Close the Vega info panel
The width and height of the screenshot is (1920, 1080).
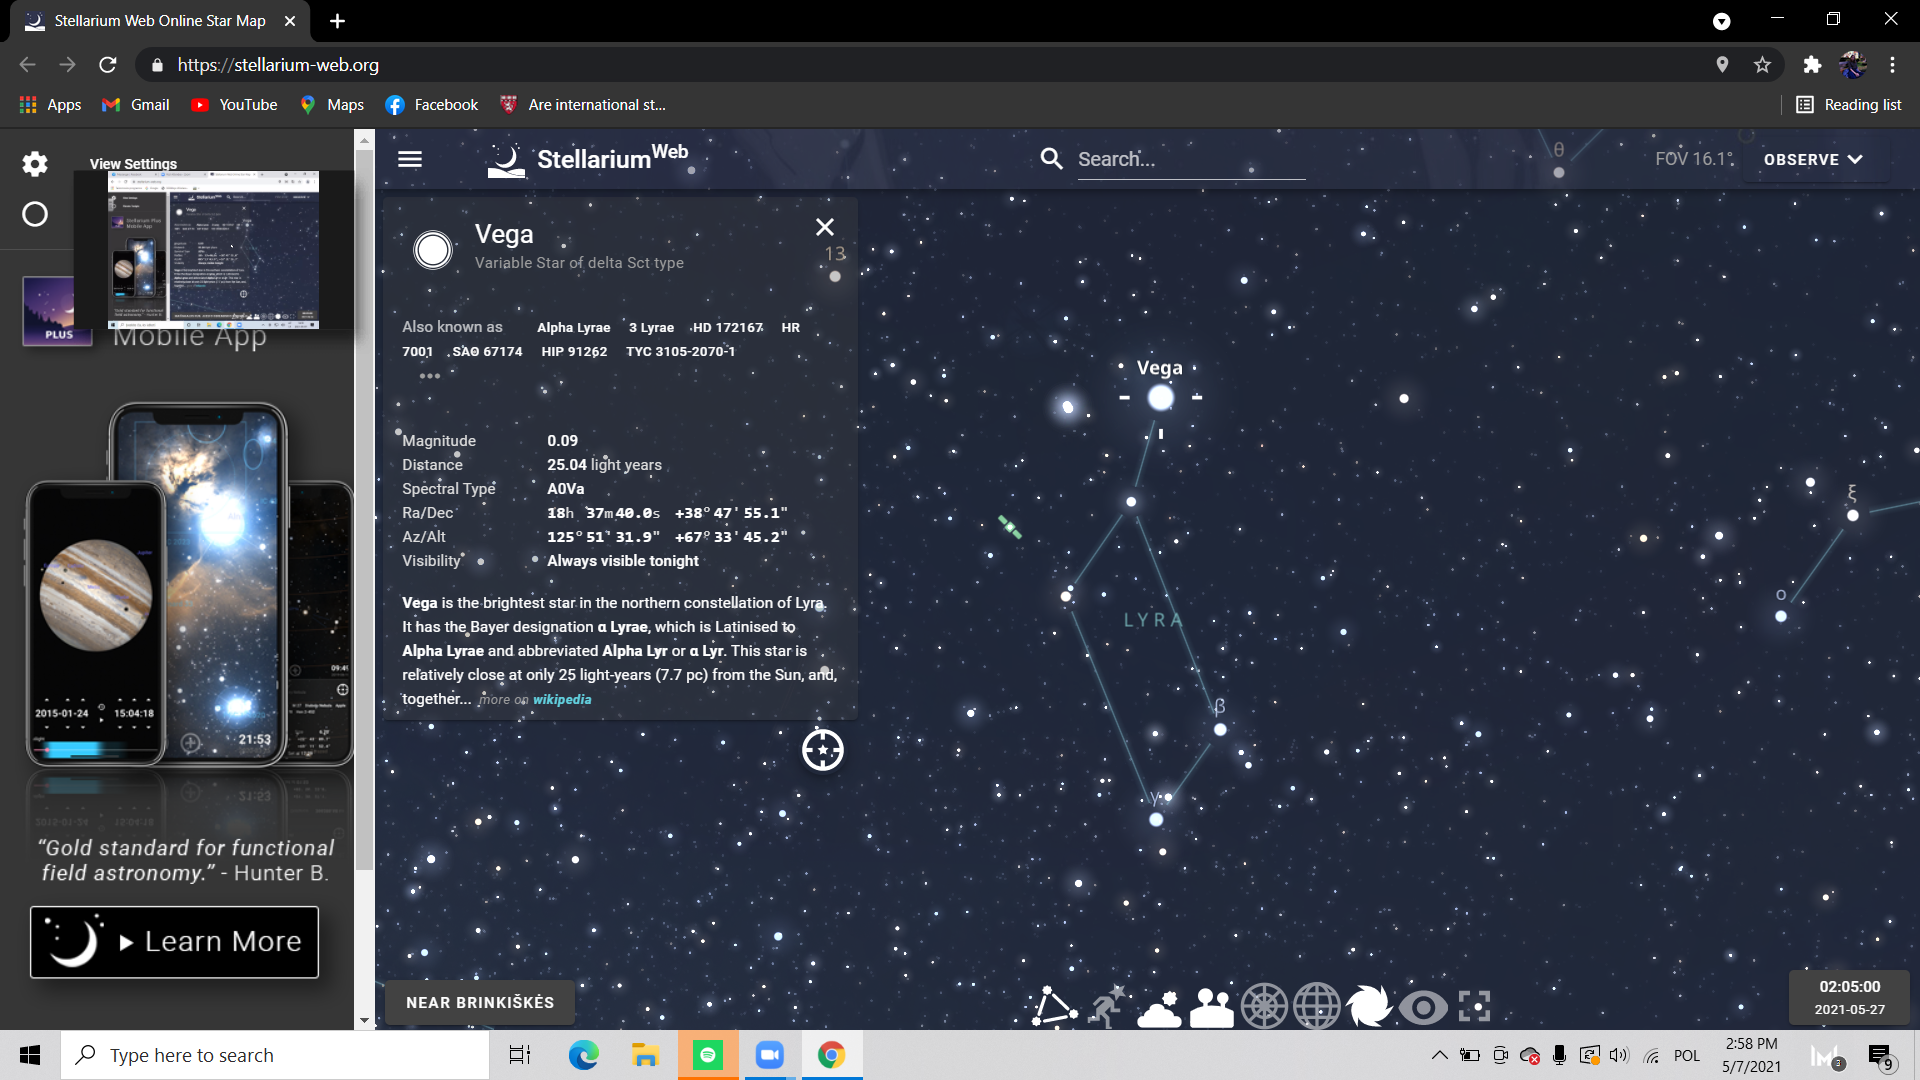tap(825, 227)
